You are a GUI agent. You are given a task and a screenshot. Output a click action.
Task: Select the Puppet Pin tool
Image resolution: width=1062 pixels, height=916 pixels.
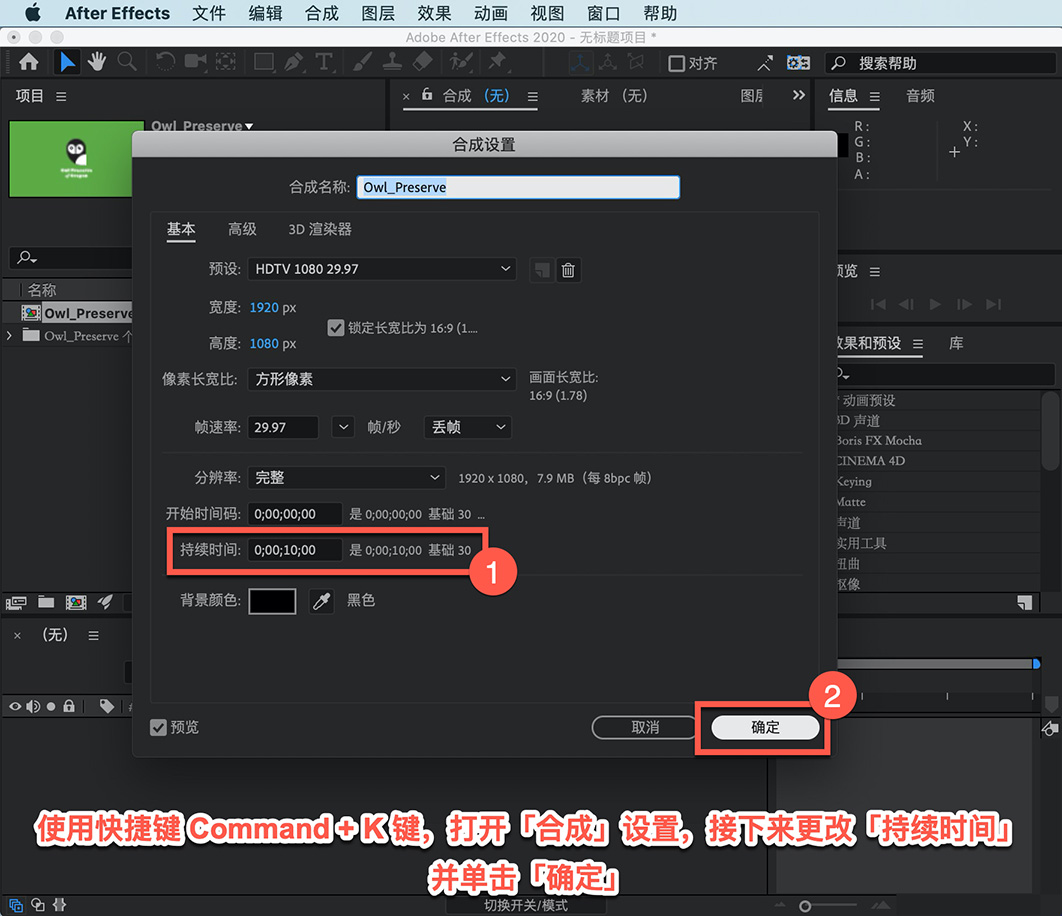pos(497,62)
